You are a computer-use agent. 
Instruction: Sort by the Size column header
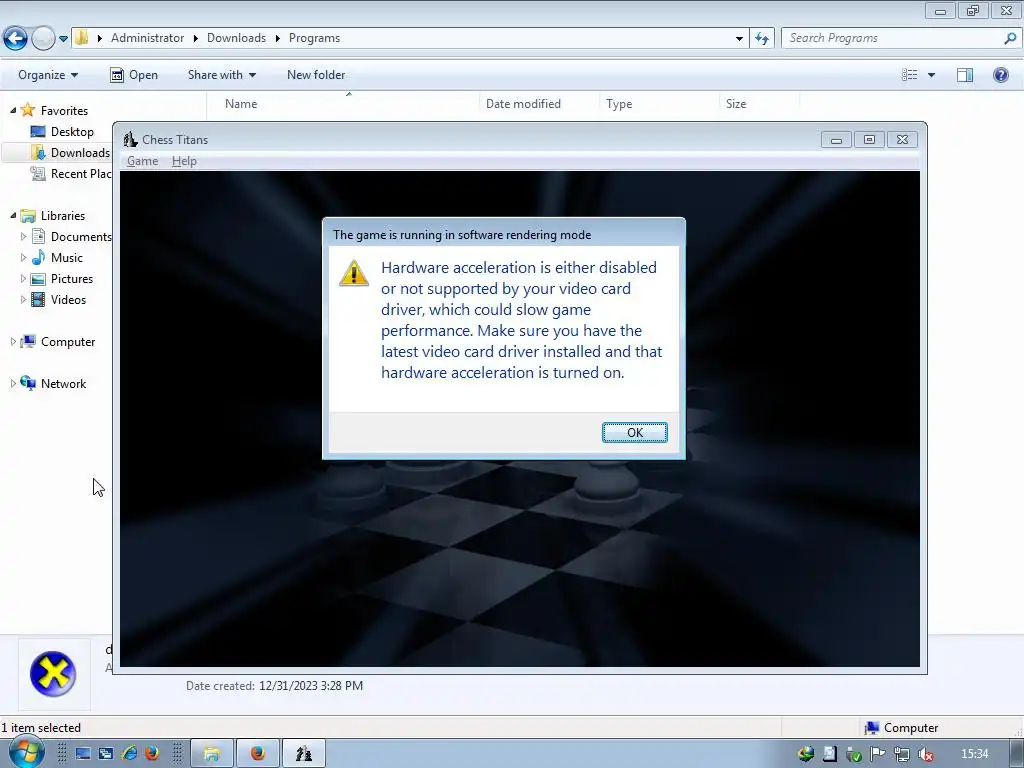(736, 103)
